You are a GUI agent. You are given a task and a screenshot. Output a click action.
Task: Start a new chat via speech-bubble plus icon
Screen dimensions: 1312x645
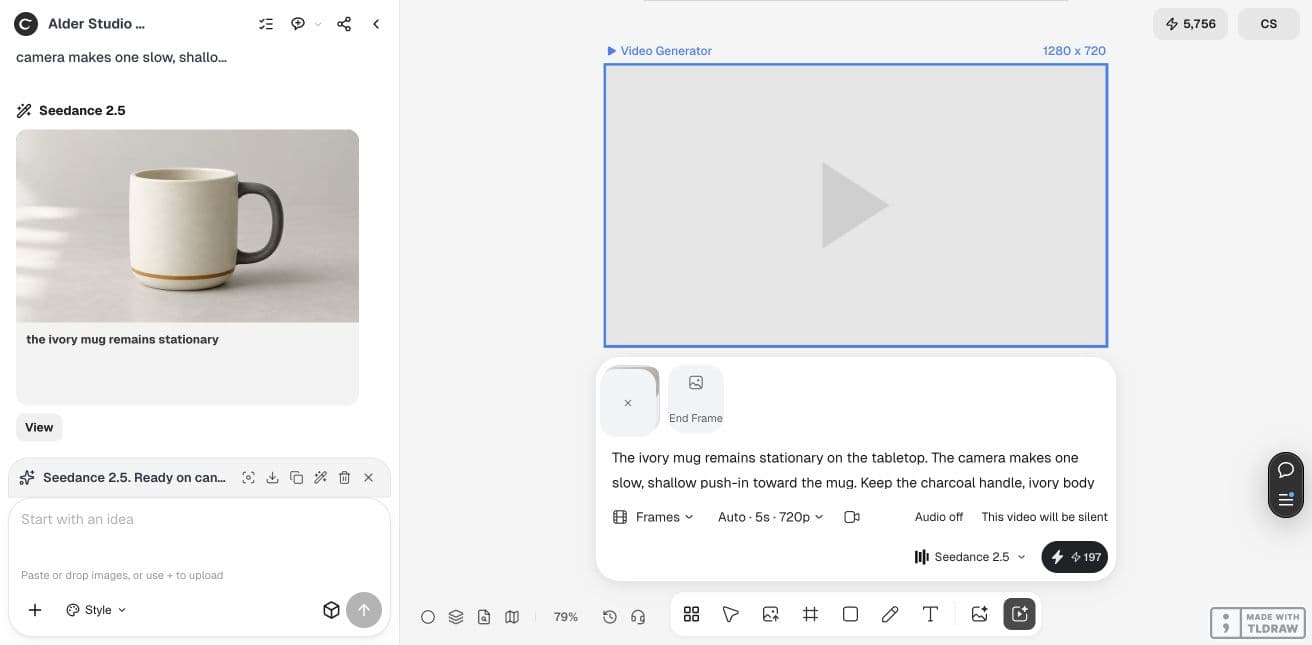(x=298, y=24)
